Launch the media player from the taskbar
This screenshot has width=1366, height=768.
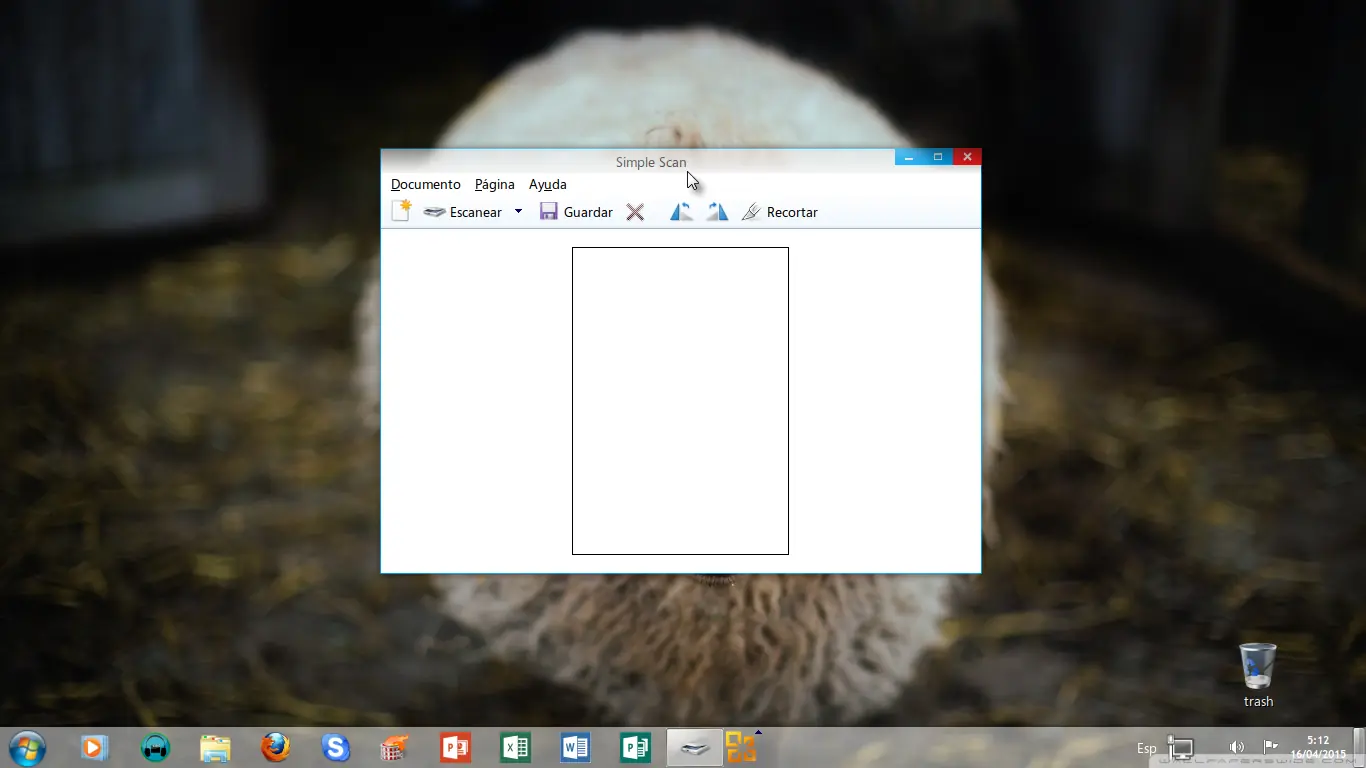[94, 747]
